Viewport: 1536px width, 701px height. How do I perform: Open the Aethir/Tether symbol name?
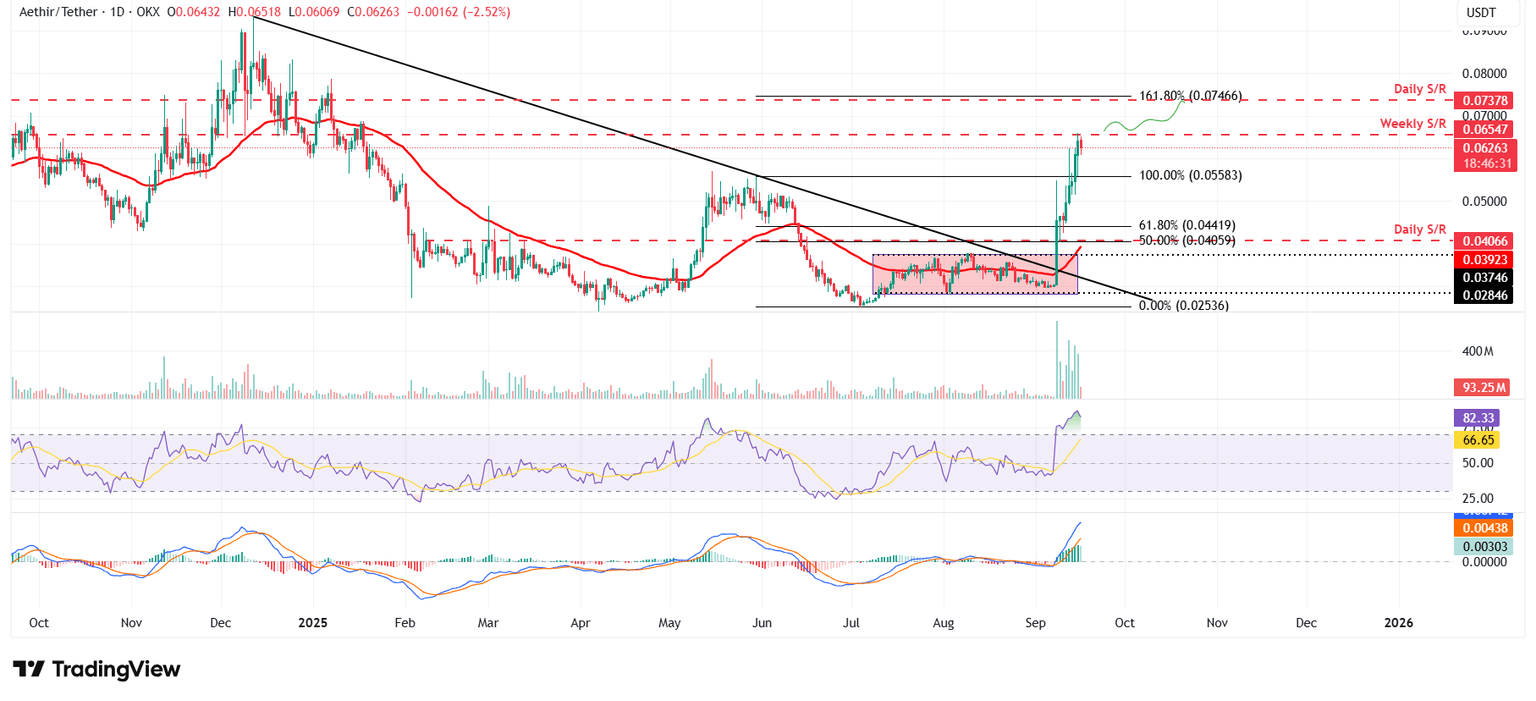point(60,13)
